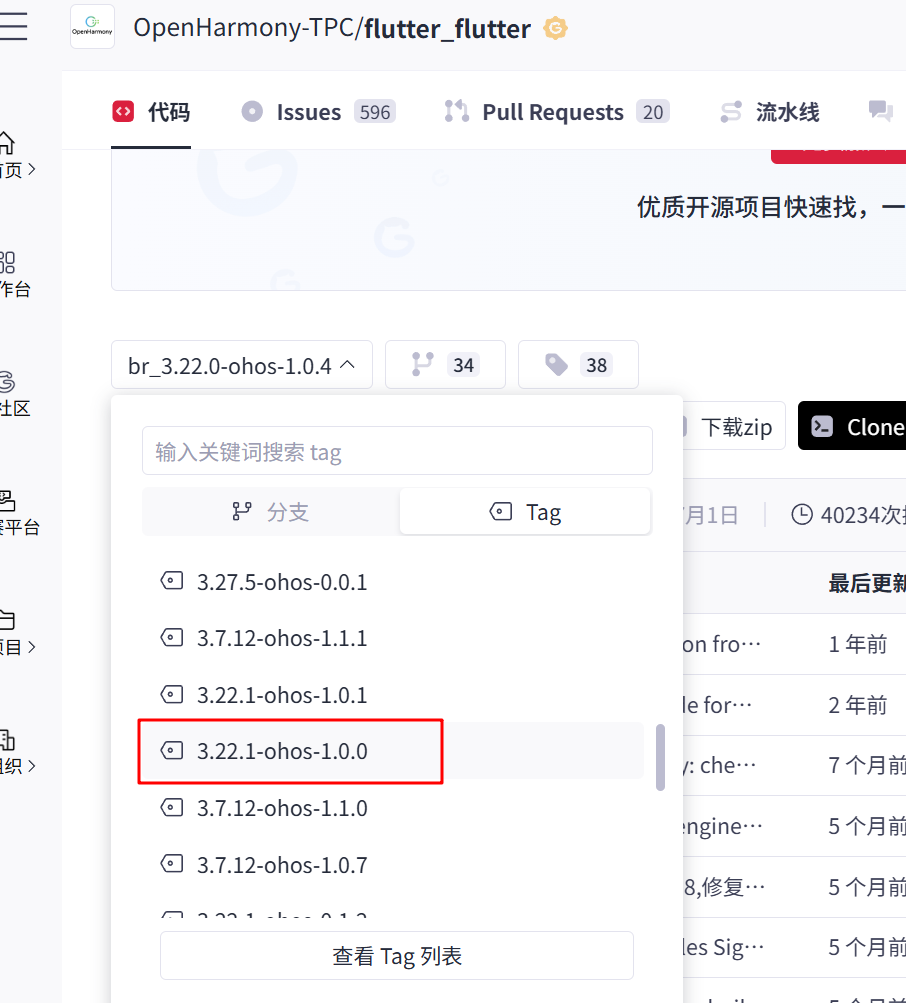
Task: Open the Issues tab
Action: pyautogui.click(x=318, y=112)
